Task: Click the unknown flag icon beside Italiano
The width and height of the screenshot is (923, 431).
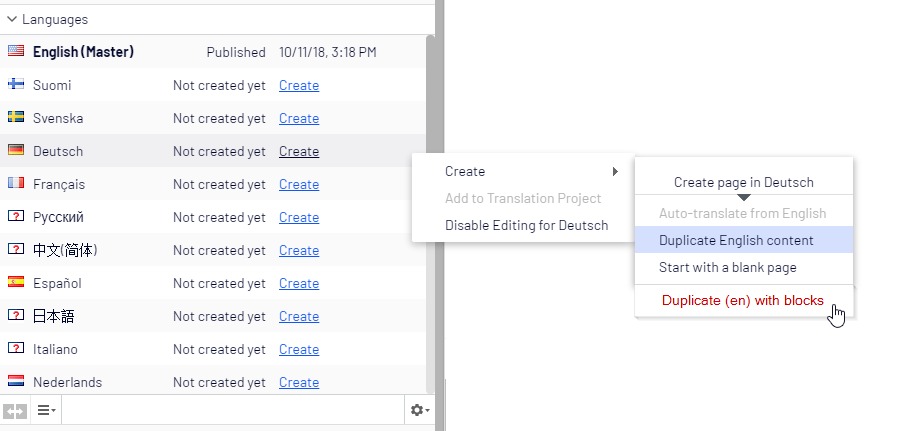Action: (x=15, y=349)
